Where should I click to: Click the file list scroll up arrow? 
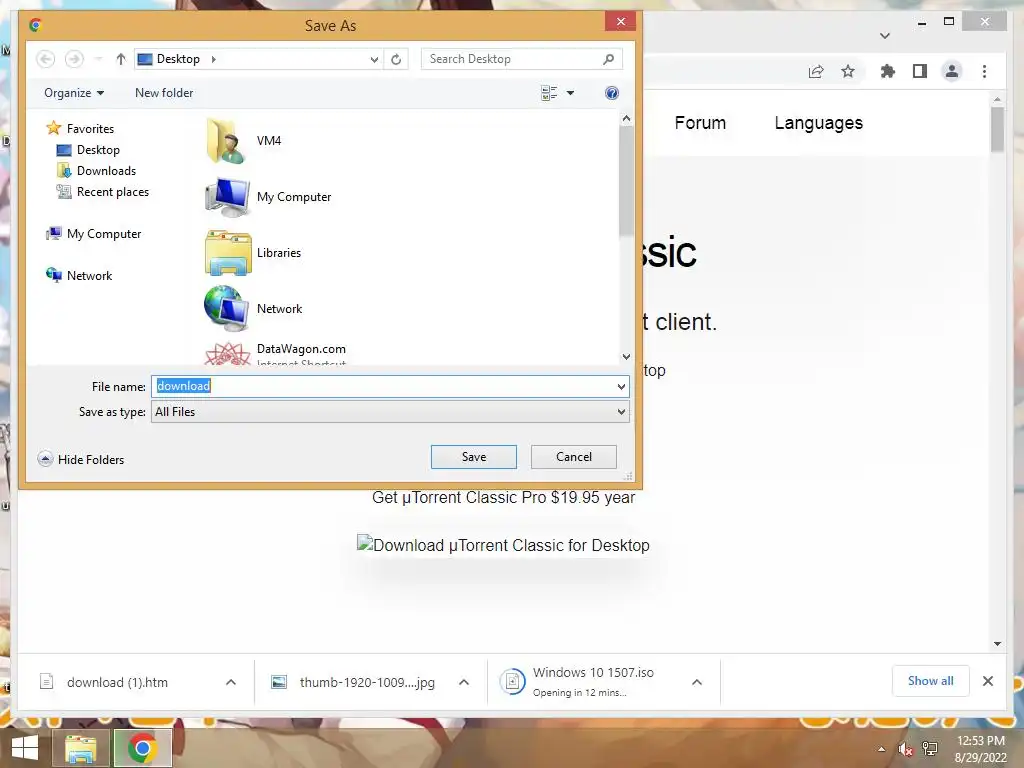pyautogui.click(x=626, y=118)
